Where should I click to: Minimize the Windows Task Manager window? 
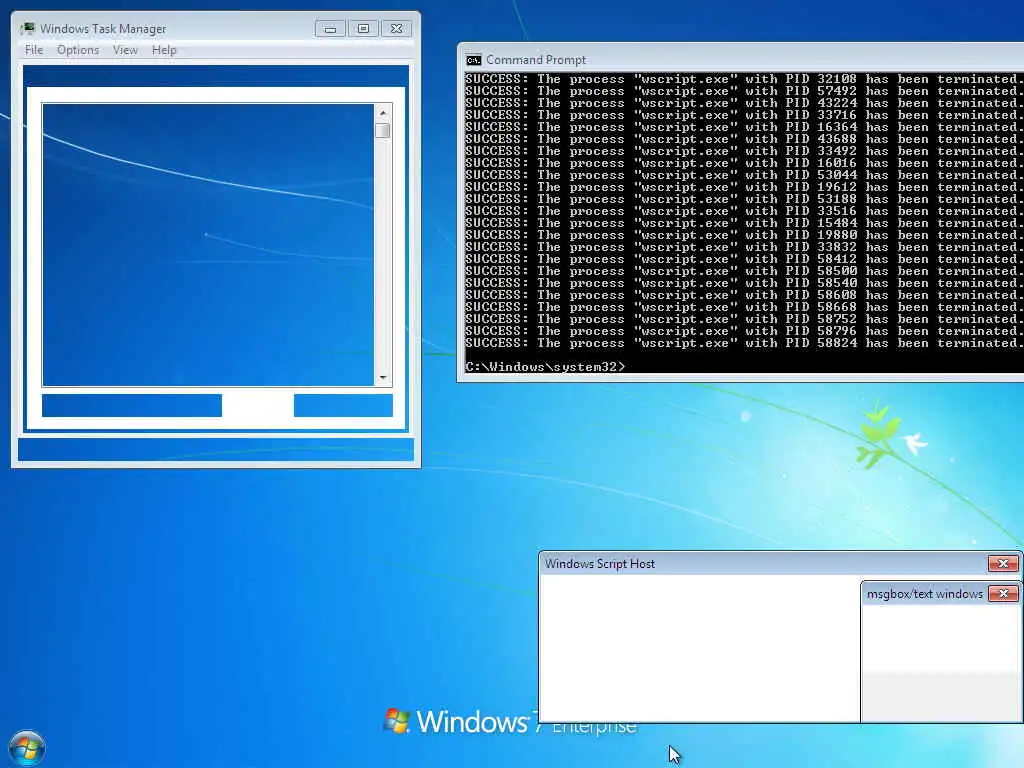(x=330, y=29)
